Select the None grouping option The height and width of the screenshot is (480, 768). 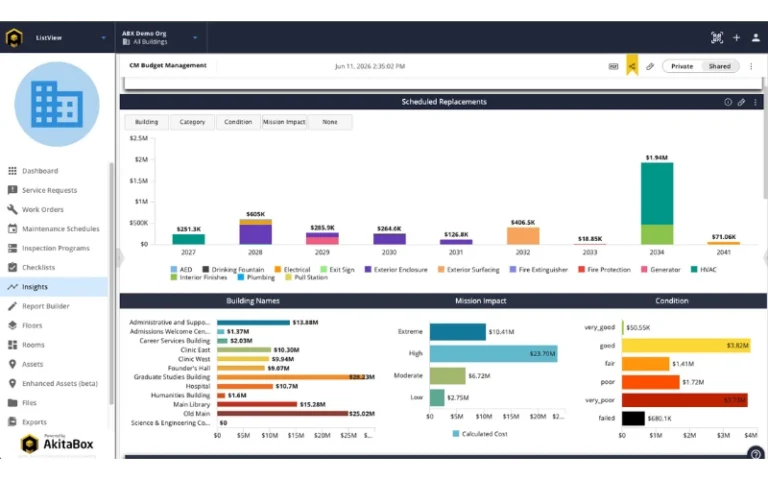(330, 122)
